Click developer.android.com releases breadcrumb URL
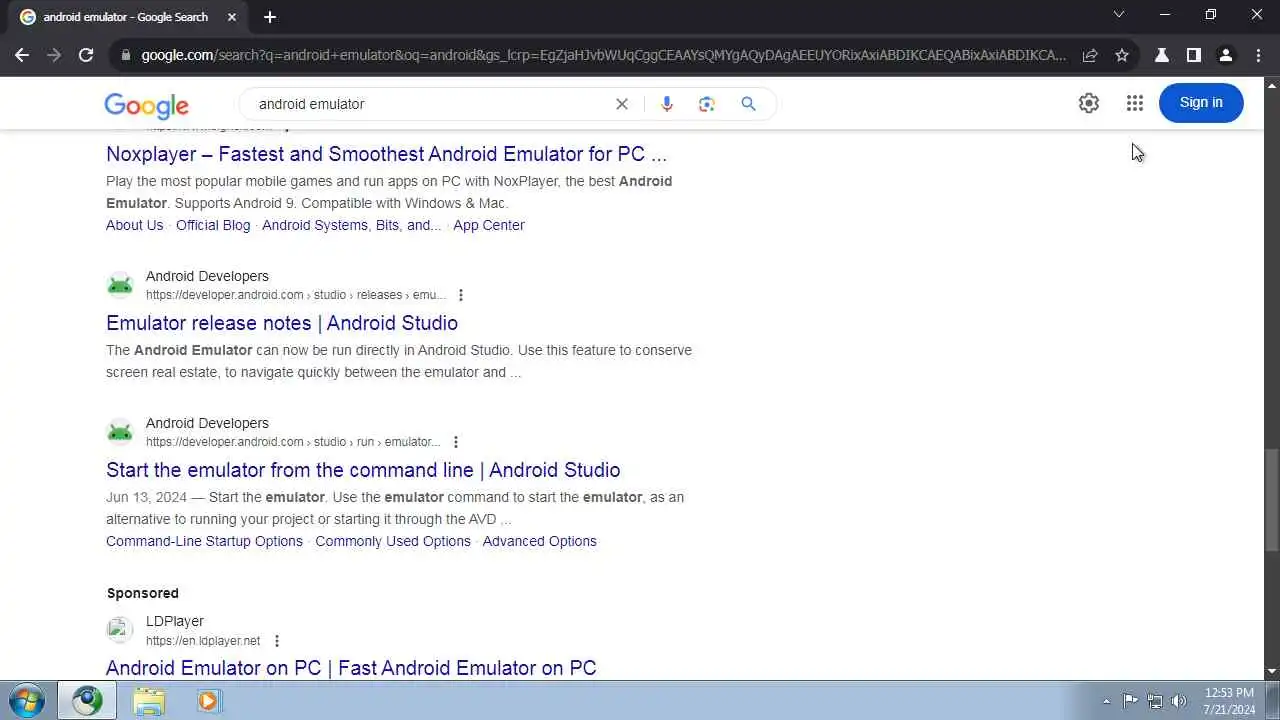This screenshot has height=720, width=1280. tap(296, 295)
